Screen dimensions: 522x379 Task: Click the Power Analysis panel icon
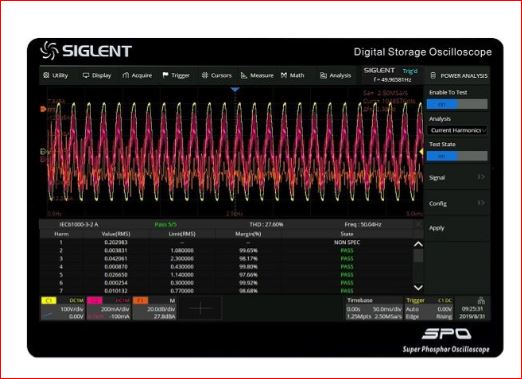[x=433, y=76]
